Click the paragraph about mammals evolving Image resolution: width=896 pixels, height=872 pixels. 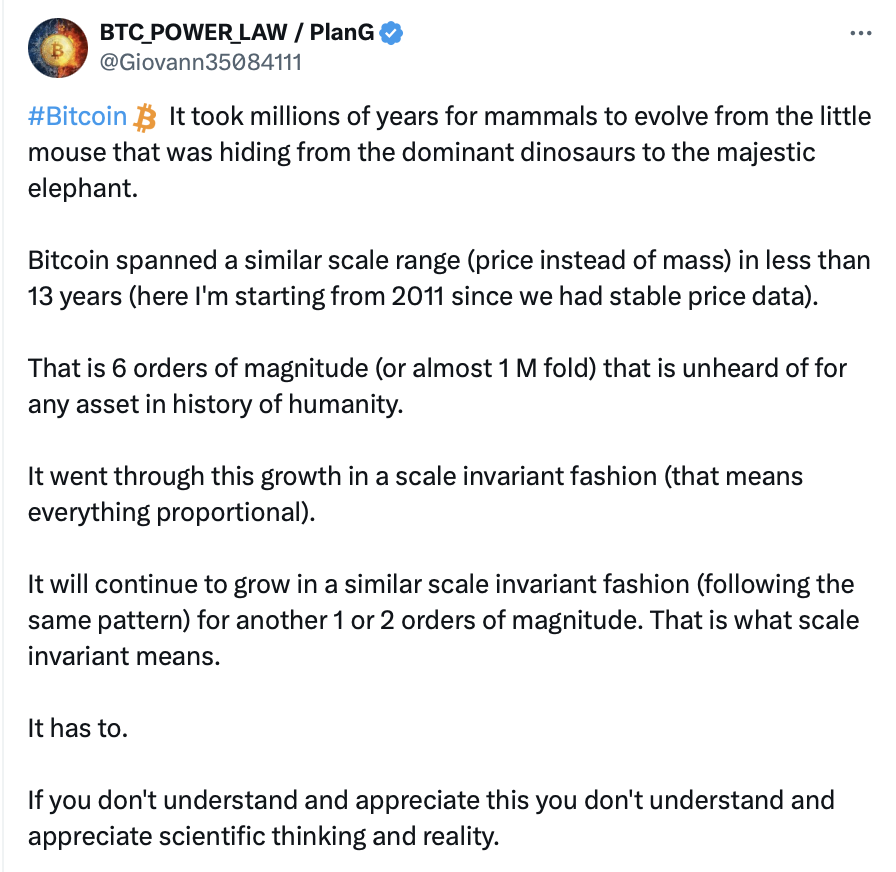[449, 152]
